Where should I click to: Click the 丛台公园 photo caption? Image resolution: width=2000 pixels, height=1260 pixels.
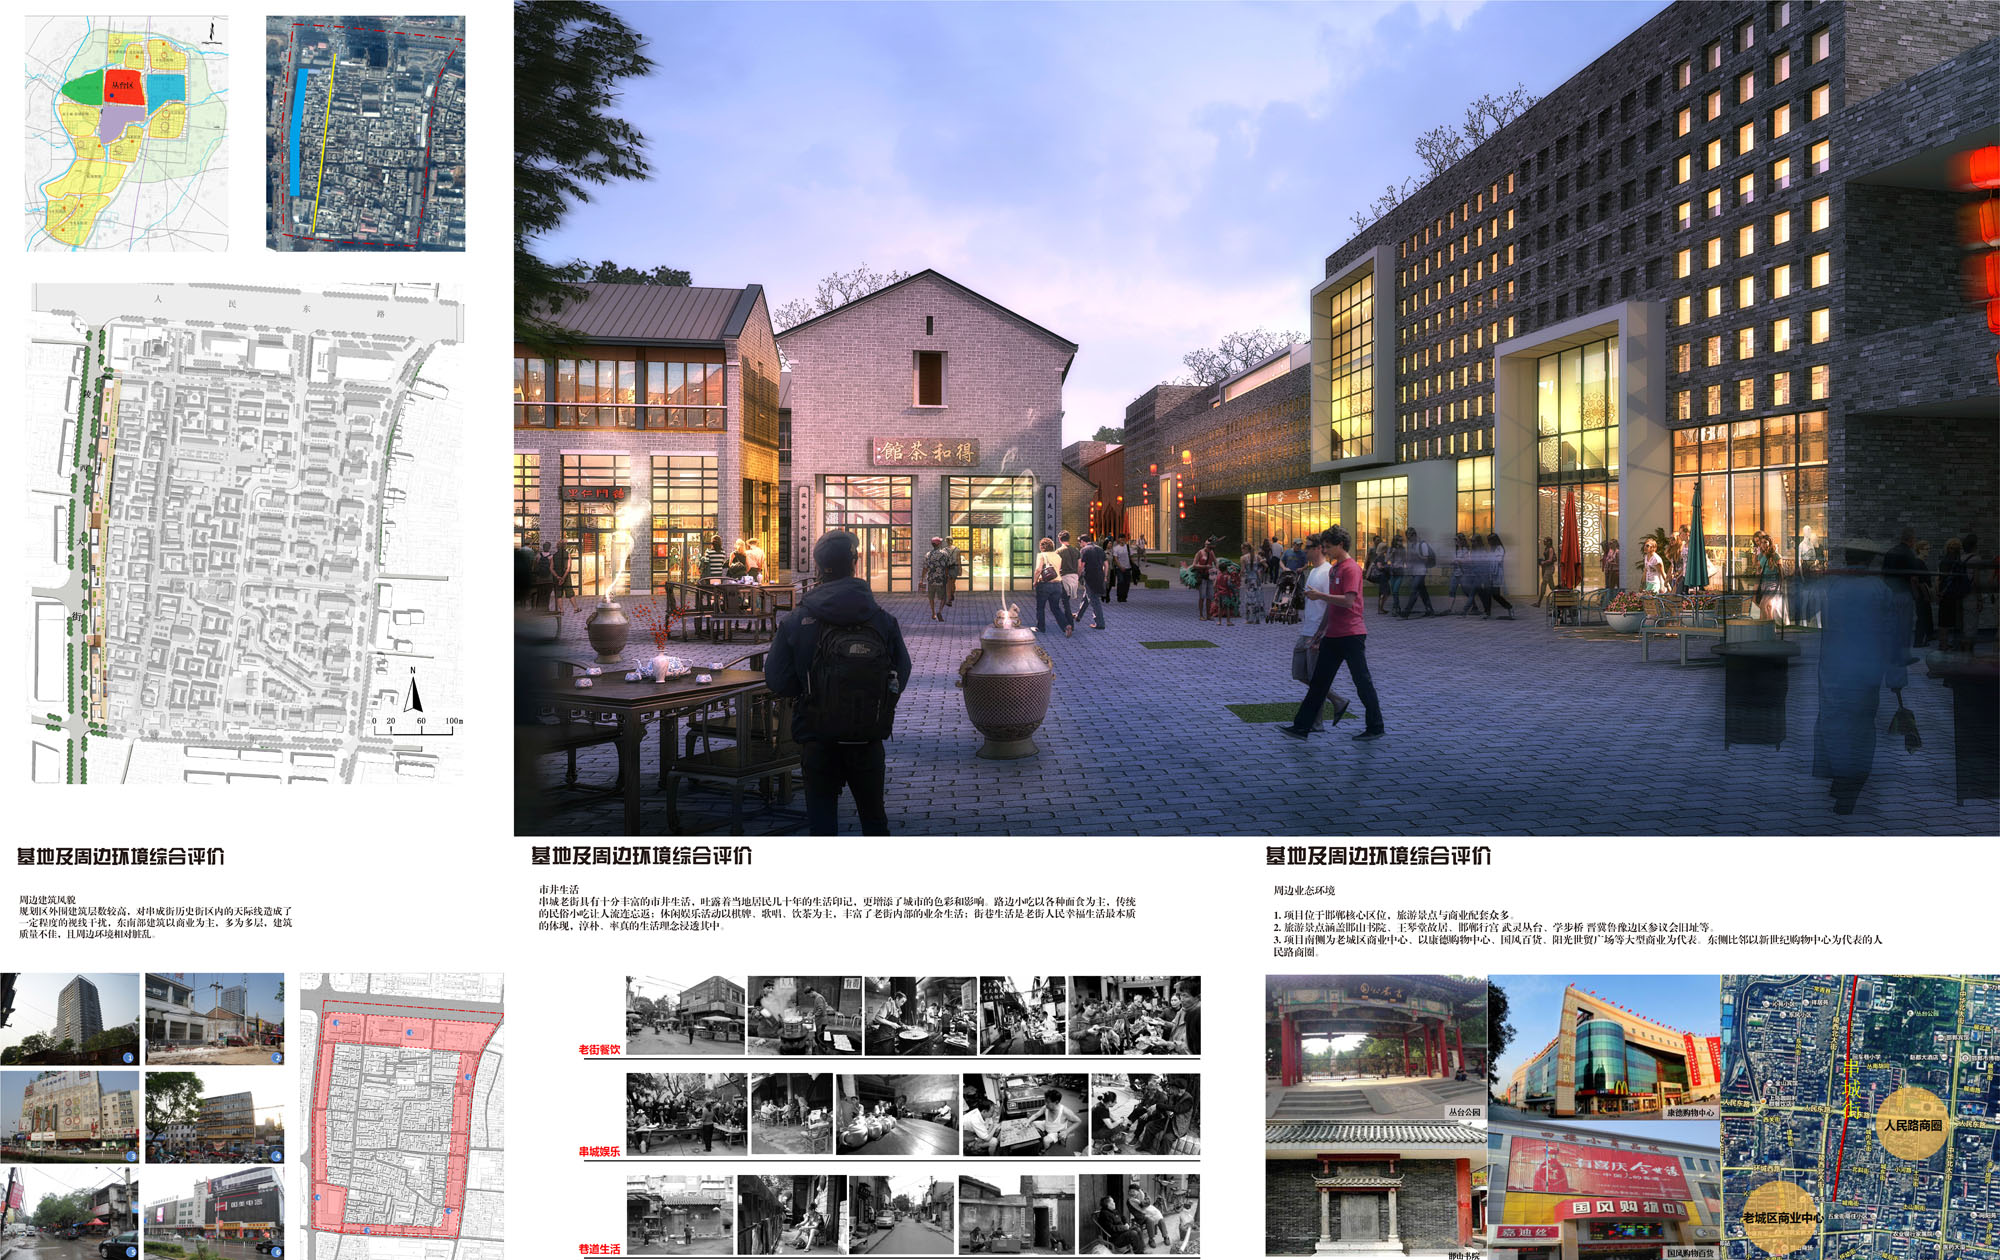click(x=1464, y=1111)
